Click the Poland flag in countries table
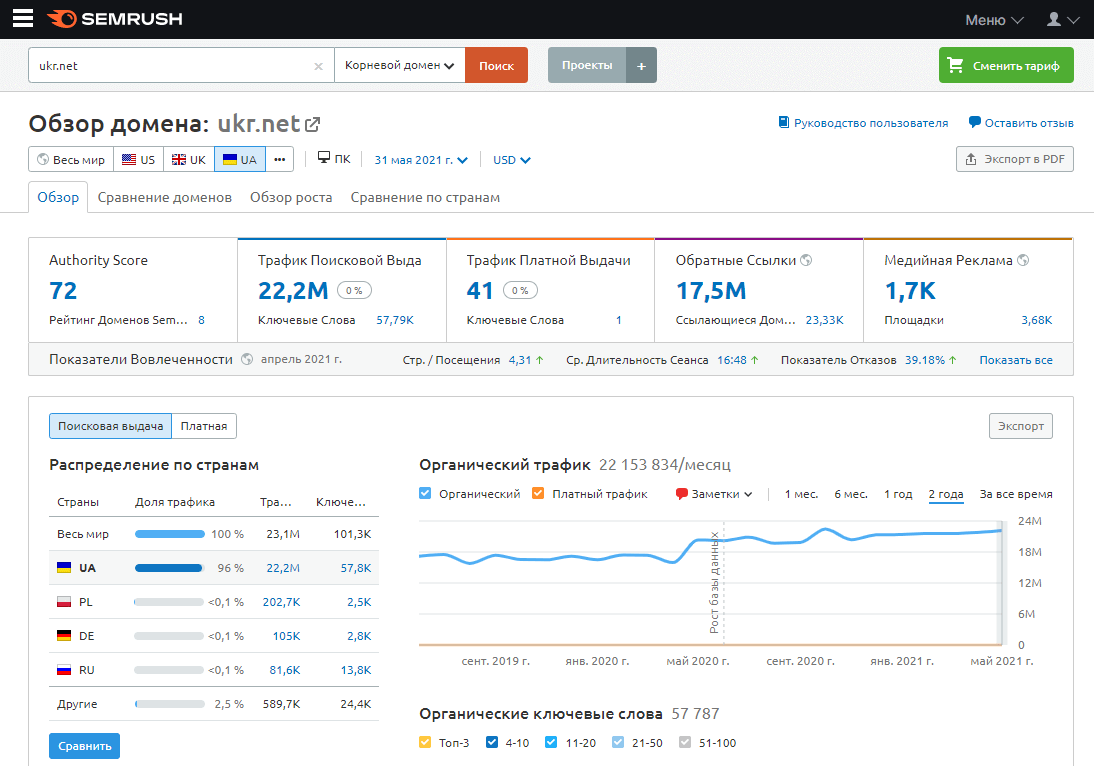 [63, 601]
